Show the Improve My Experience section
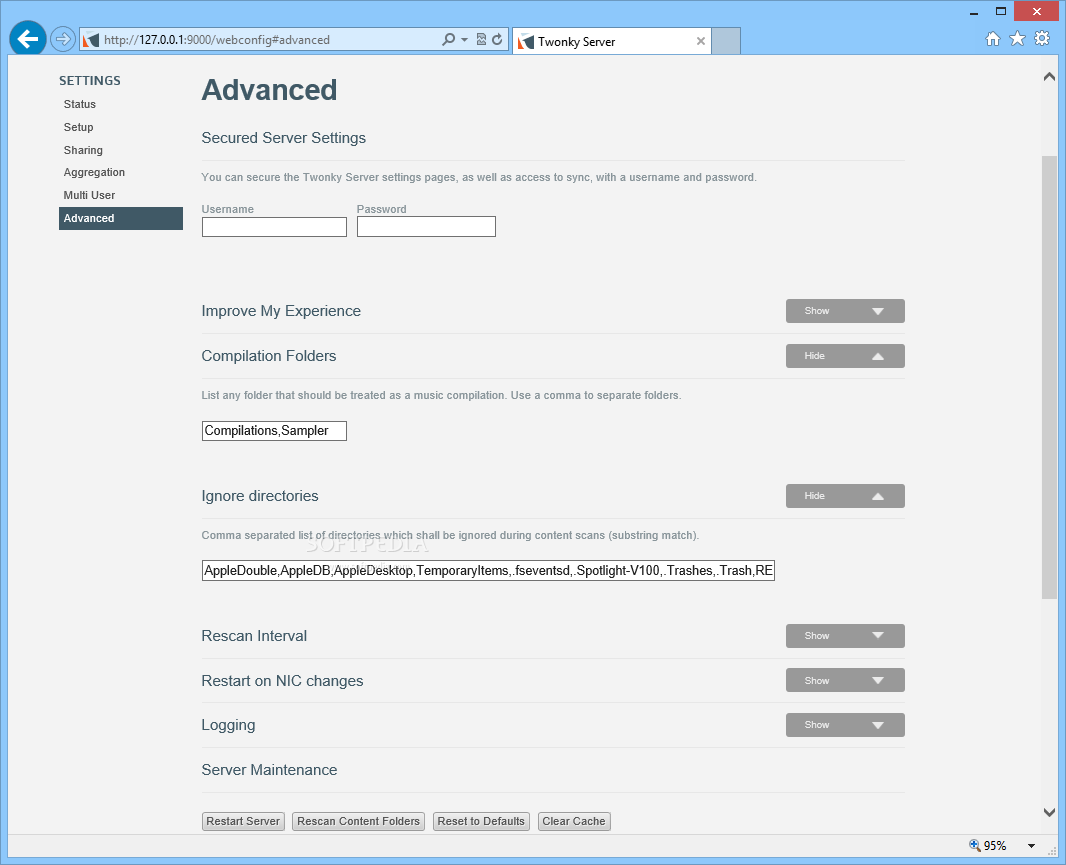Screen dimensions: 1066x865 click(845, 311)
